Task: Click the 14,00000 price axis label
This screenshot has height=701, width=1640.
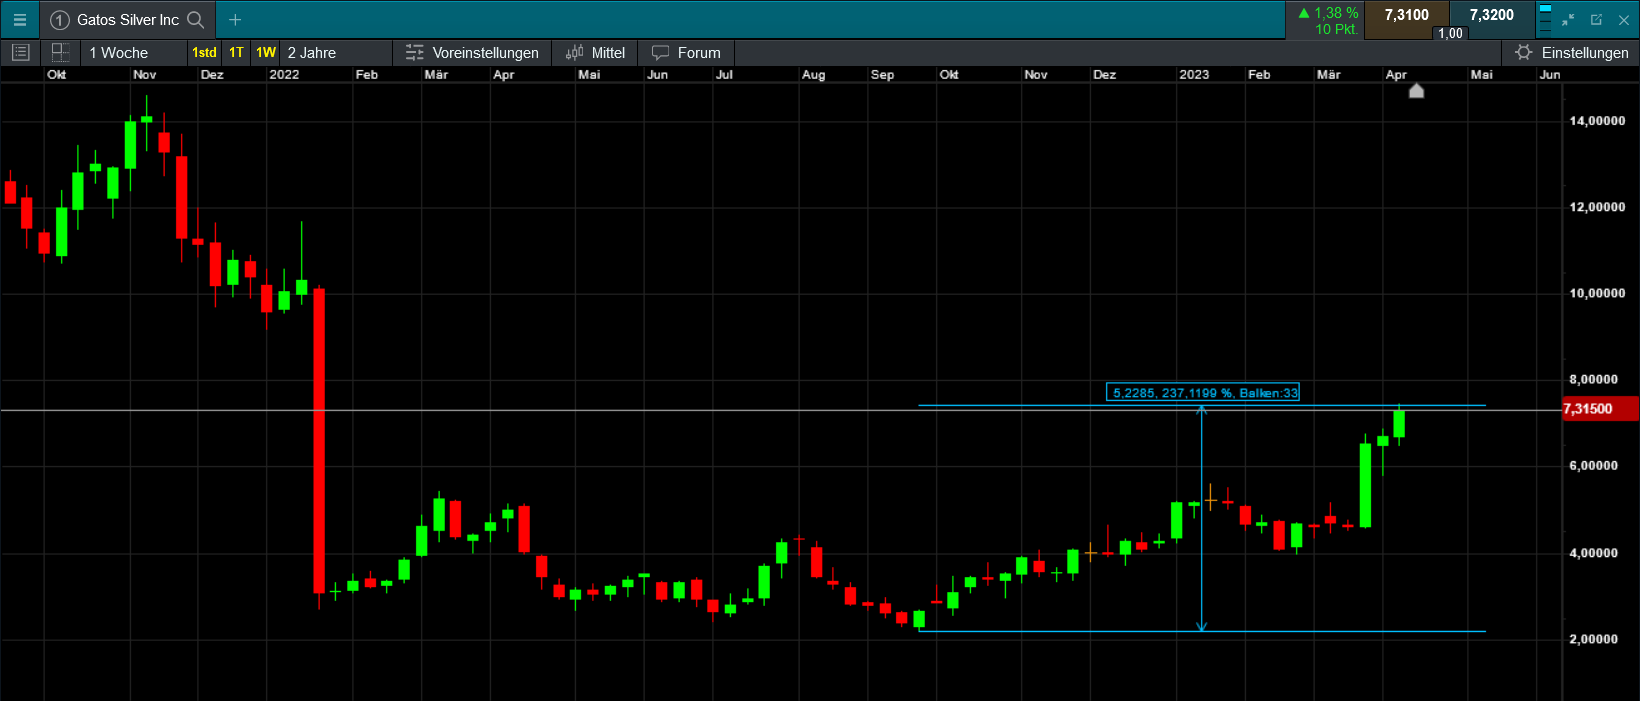Action: [x=1597, y=121]
